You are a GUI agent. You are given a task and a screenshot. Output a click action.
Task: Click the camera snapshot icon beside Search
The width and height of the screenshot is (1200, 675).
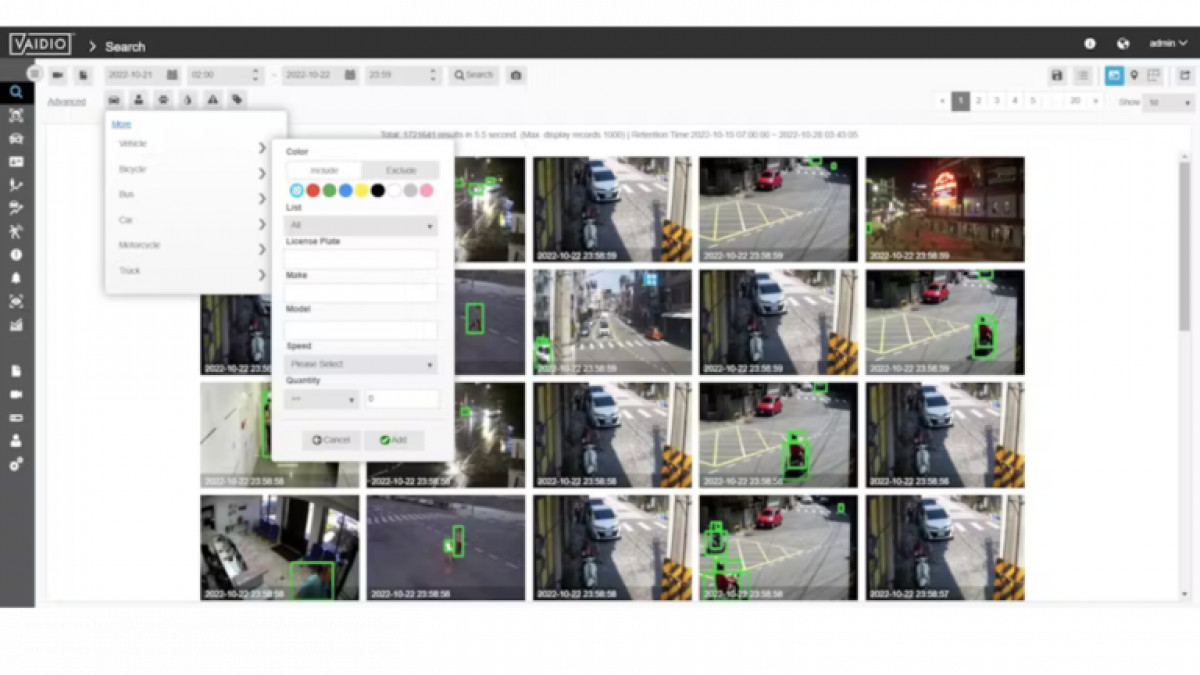[x=516, y=75]
